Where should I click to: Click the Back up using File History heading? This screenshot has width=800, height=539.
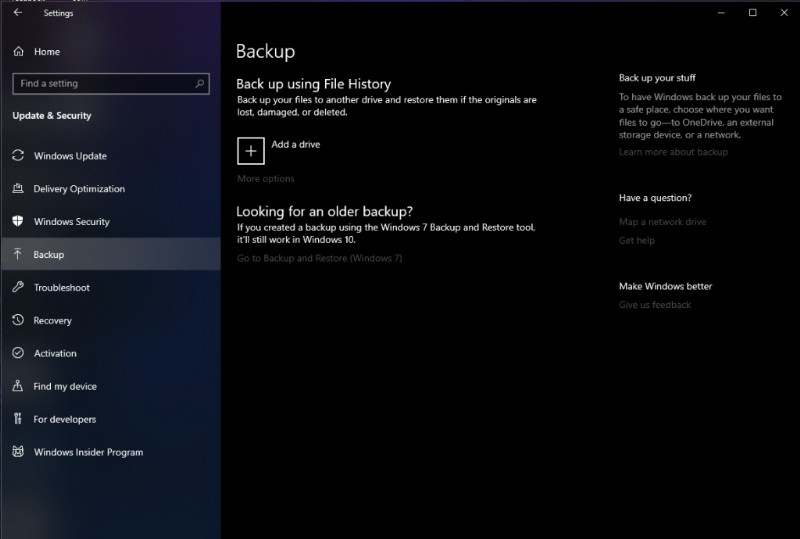tap(313, 84)
